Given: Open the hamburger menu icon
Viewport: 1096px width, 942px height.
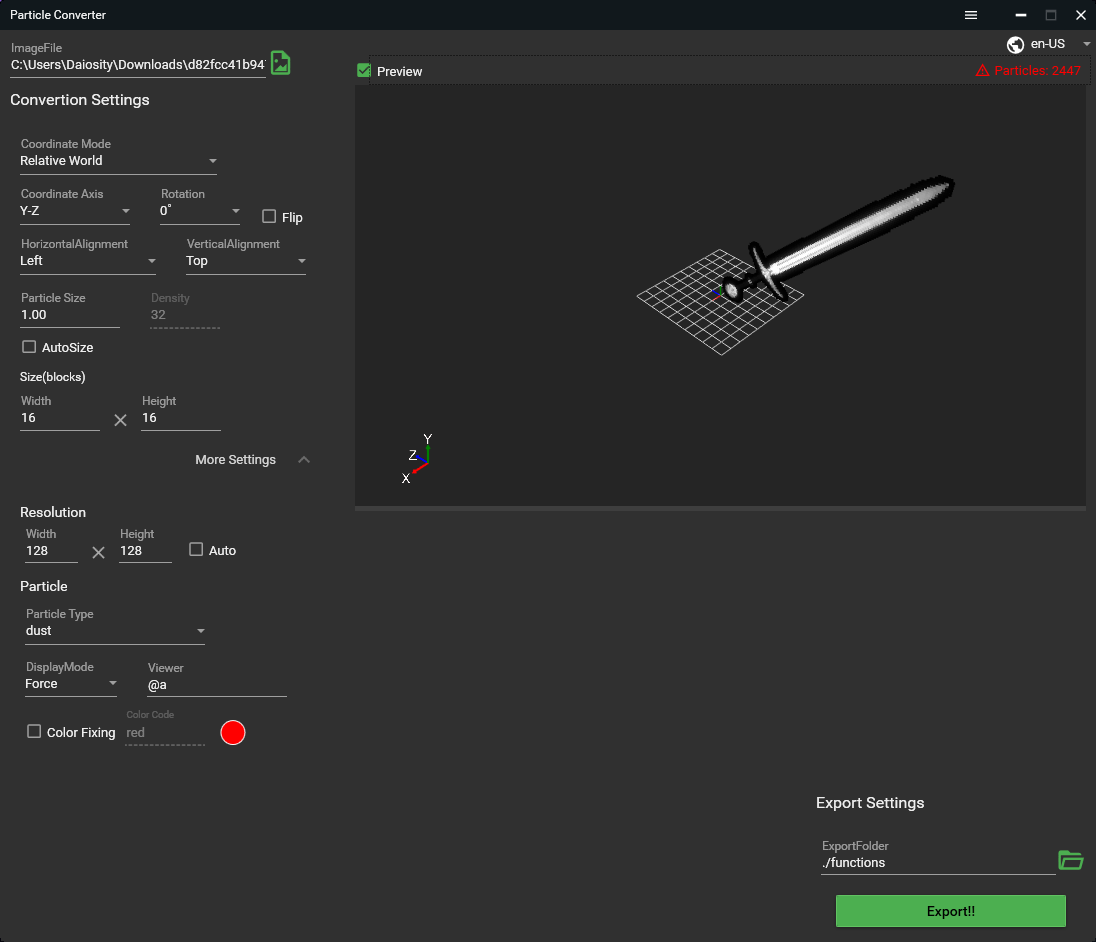Looking at the screenshot, I should 970,15.
